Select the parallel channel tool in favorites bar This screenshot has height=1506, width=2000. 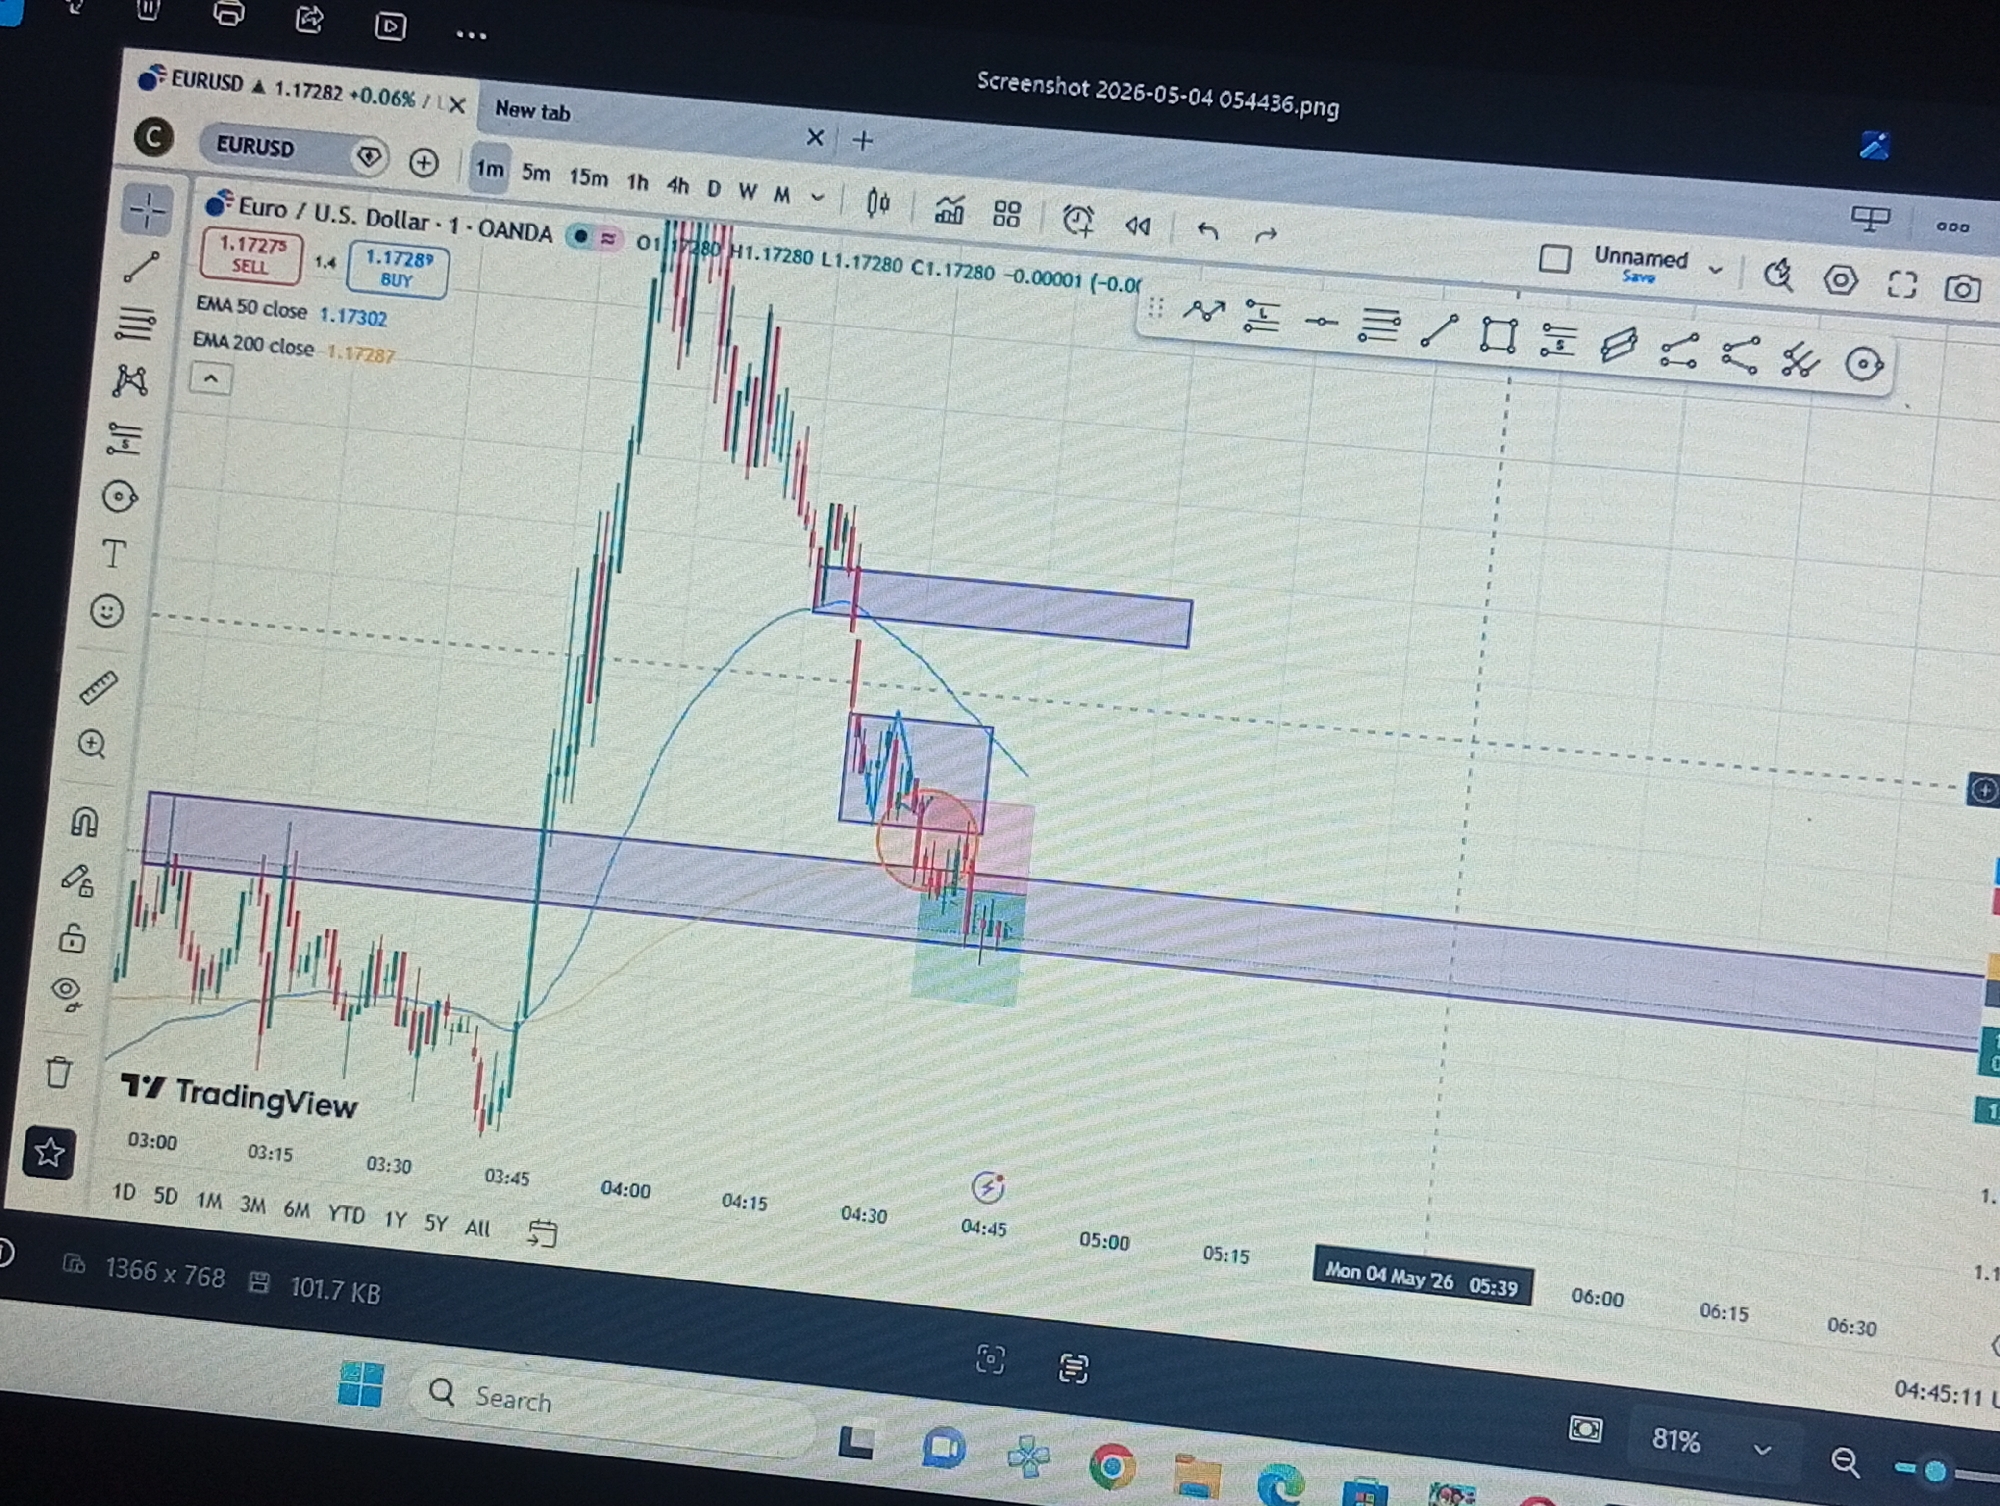pyautogui.click(x=1618, y=345)
